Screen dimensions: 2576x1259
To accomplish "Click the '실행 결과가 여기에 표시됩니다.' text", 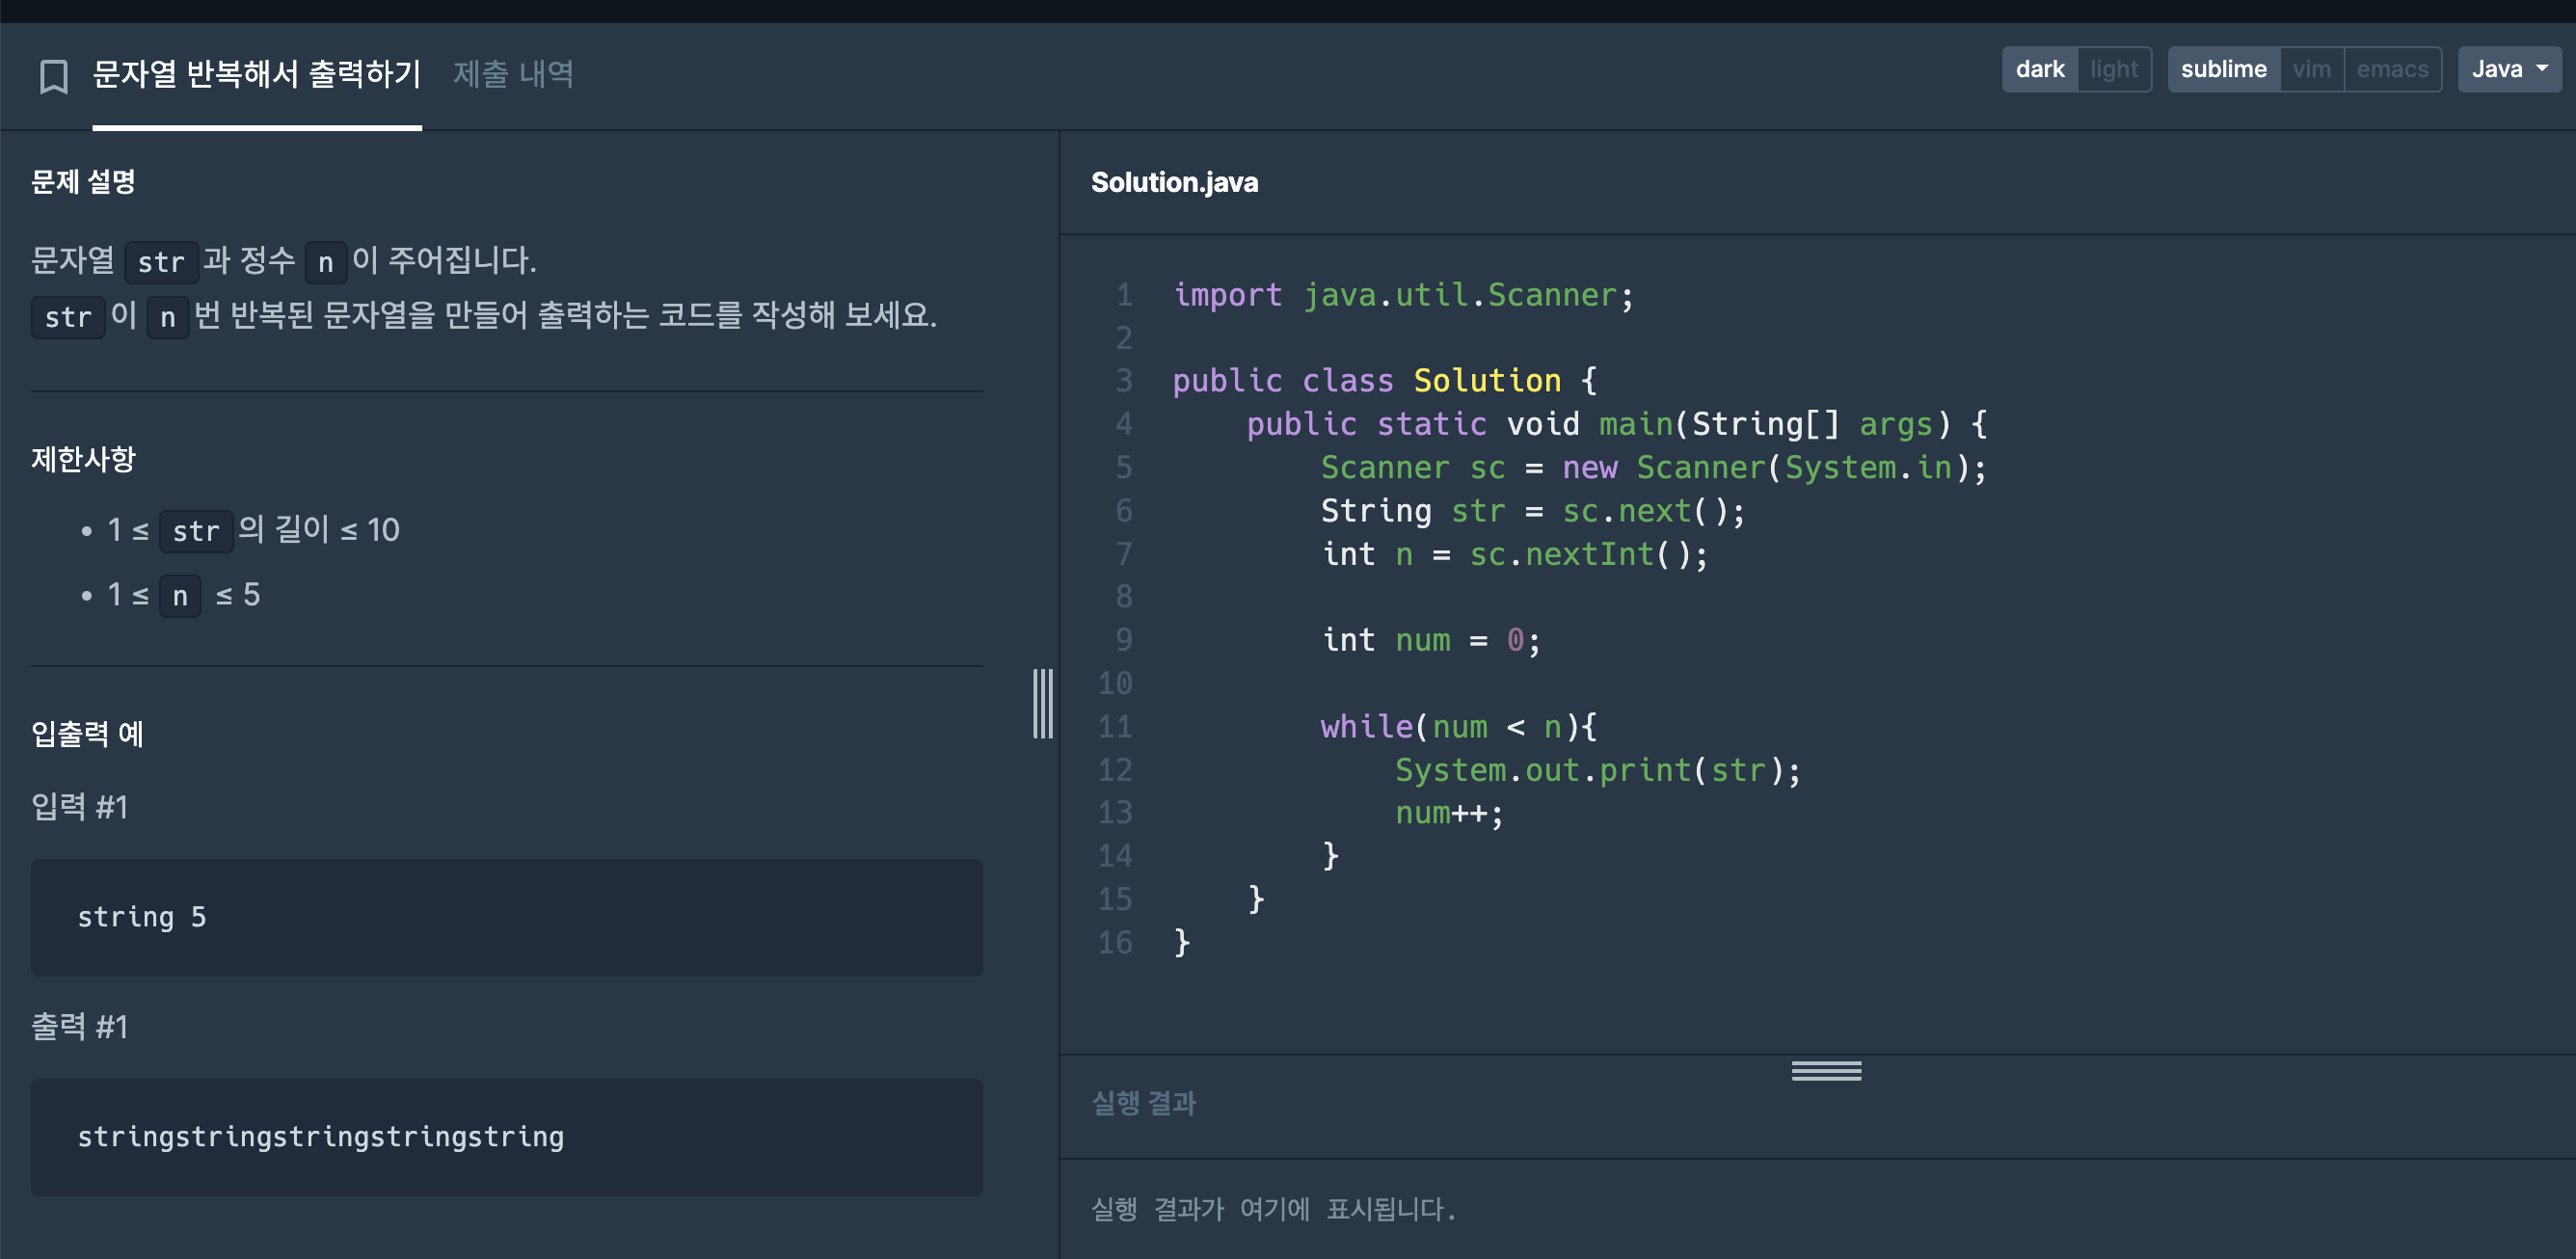I will (1272, 1209).
